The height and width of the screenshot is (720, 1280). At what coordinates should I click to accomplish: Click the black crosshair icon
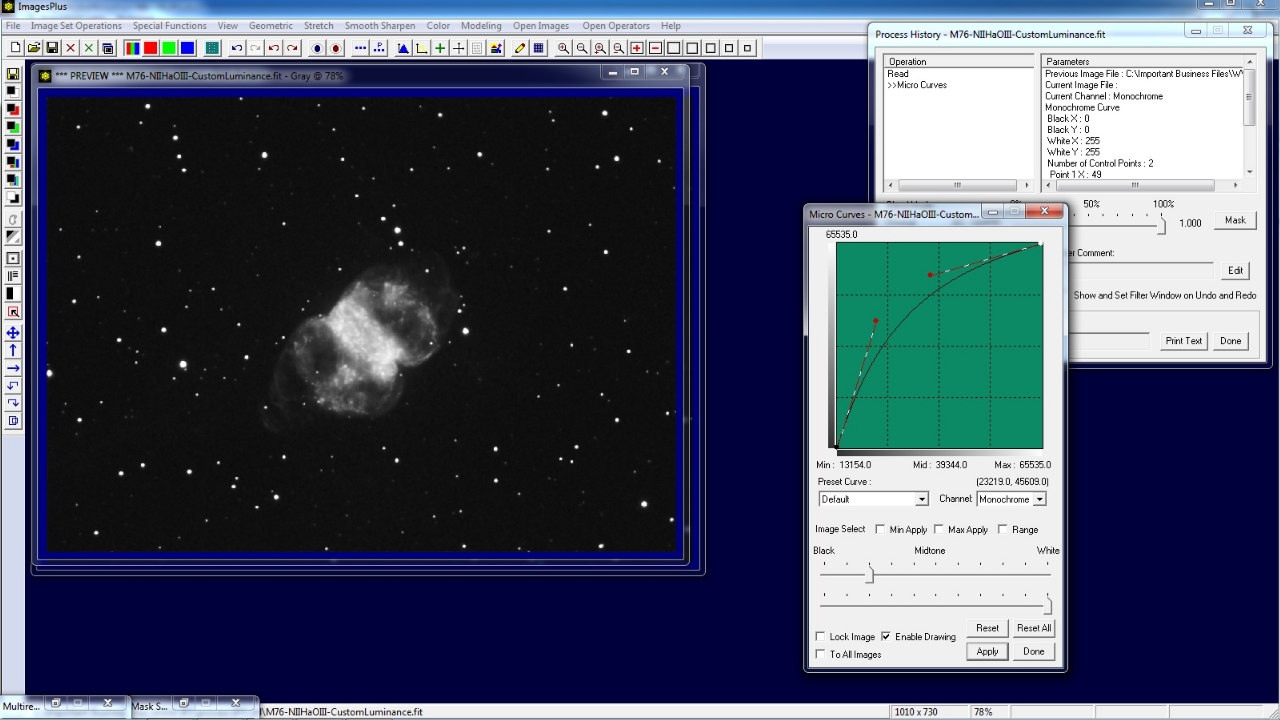click(459, 48)
